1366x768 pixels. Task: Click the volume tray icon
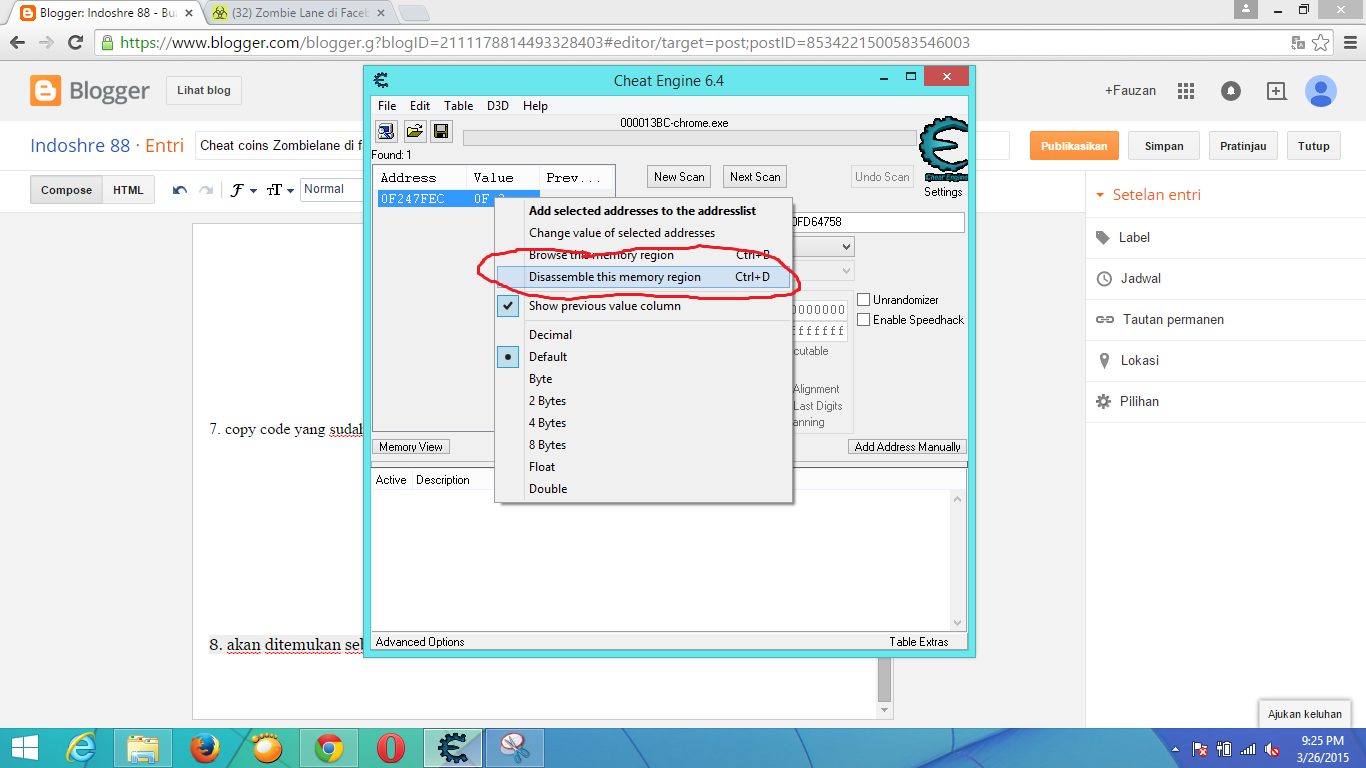[x=1272, y=749]
